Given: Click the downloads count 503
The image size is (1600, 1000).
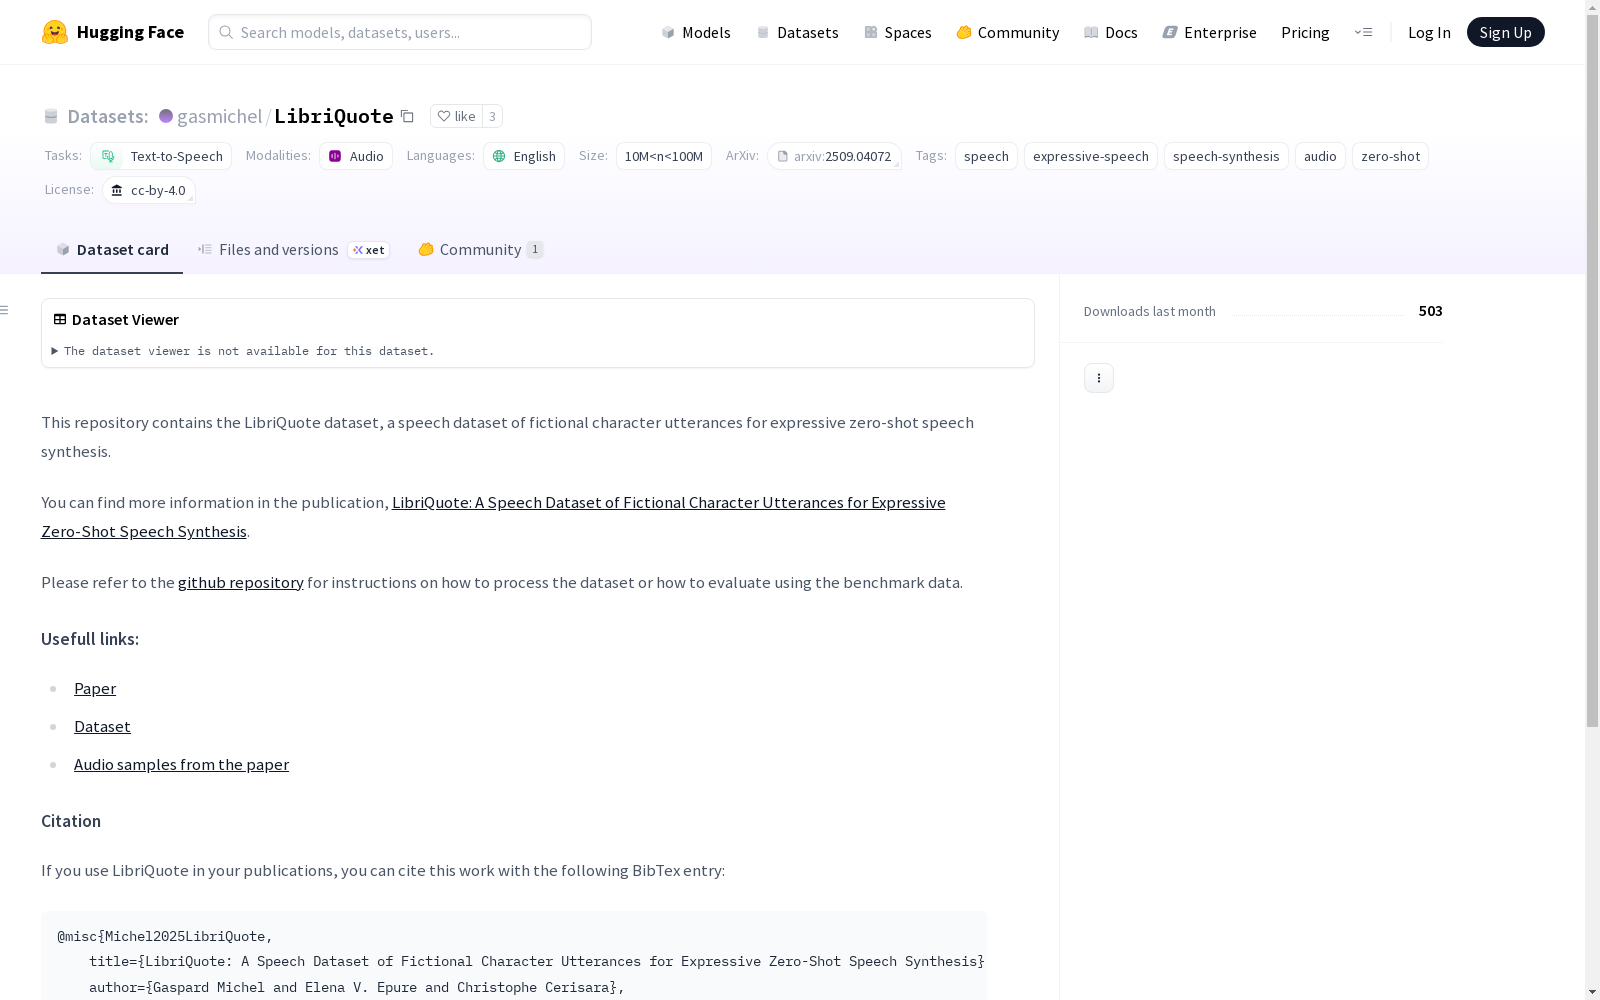Looking at the screenshot, I should tap(1430, 311).
